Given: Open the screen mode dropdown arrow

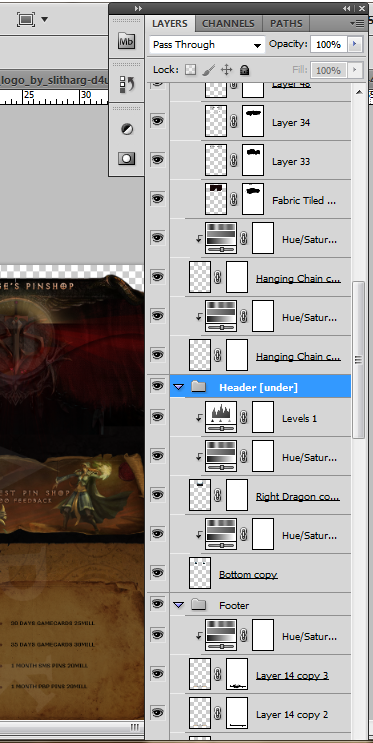Looking at the screenshot, I should pyautogui.click(x=45, y=19).
